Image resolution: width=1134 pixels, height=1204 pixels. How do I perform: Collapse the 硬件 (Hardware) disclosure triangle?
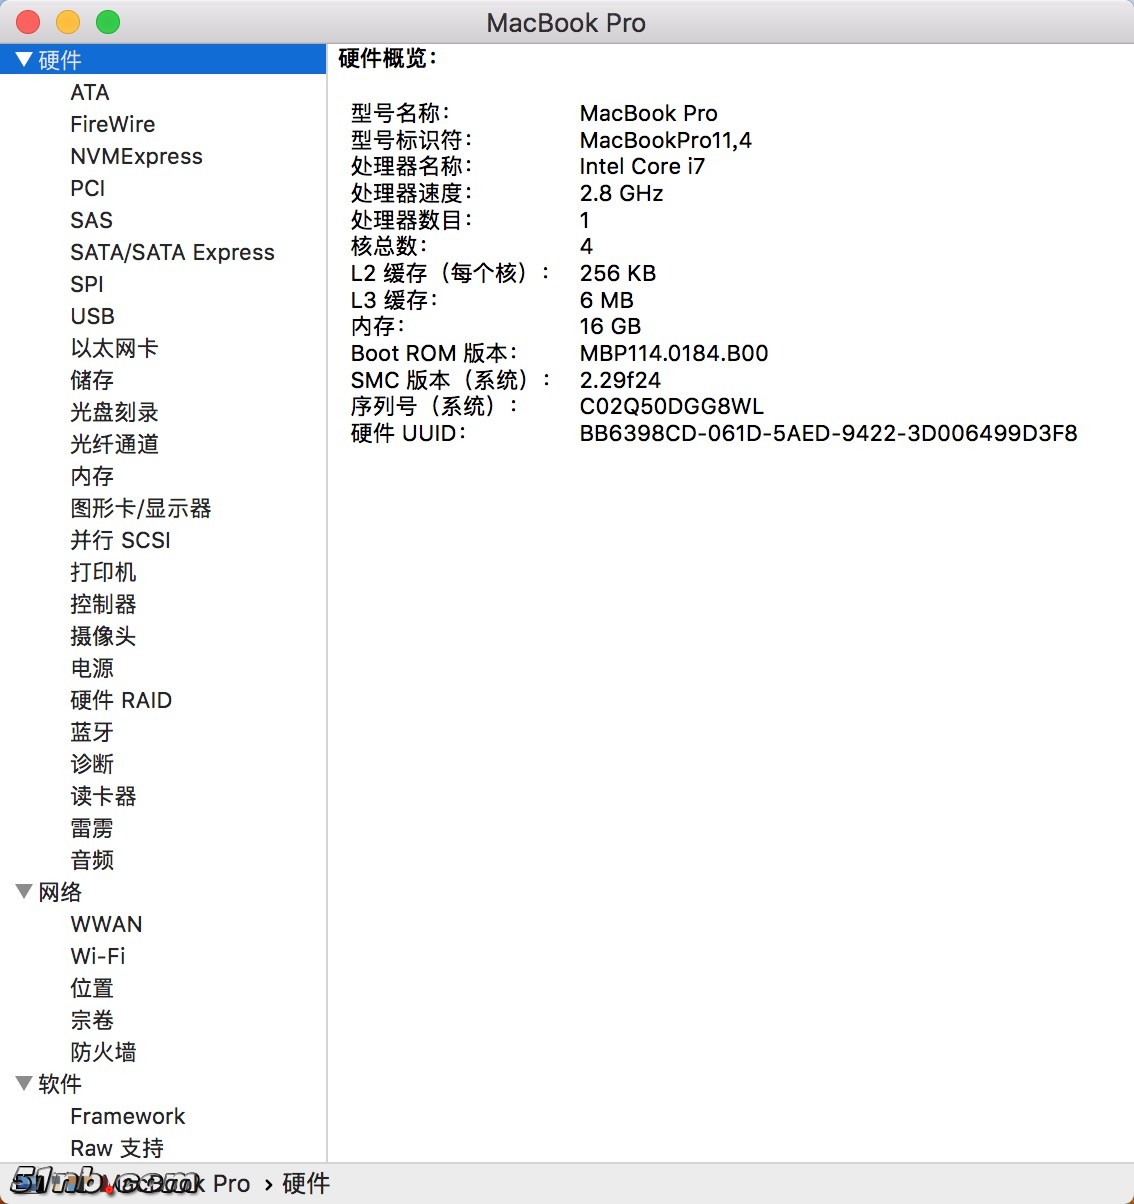pos(24,60)
